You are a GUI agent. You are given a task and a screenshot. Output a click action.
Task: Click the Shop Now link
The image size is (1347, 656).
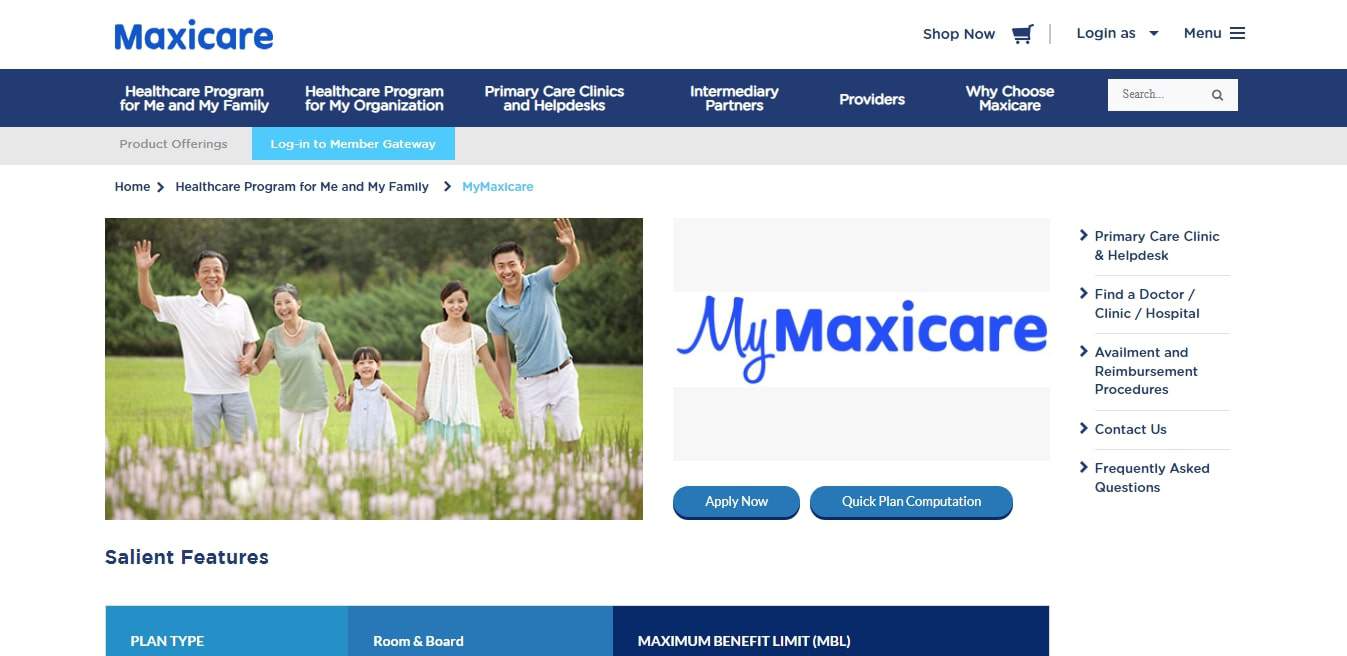958,34
